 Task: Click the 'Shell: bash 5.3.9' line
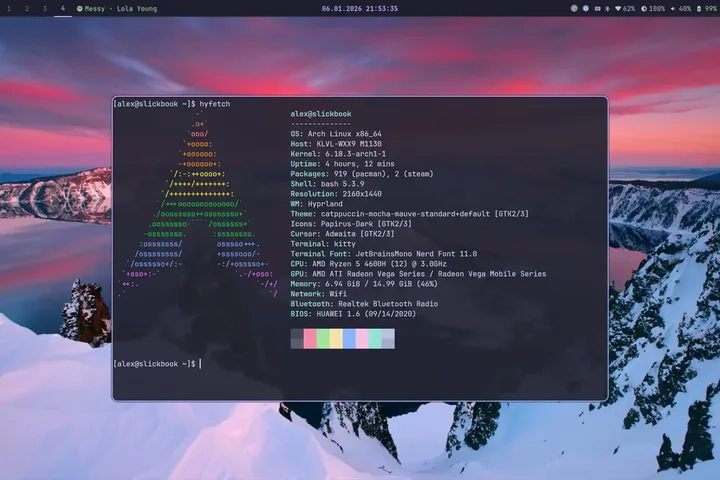point(327,184)
